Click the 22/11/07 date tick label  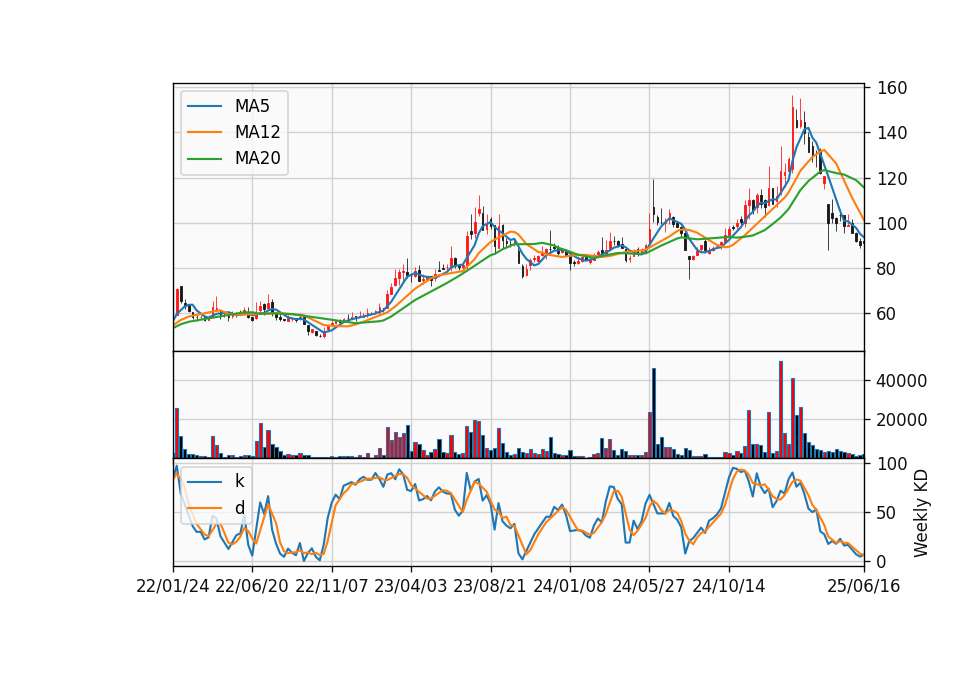[x=332, y=586]
